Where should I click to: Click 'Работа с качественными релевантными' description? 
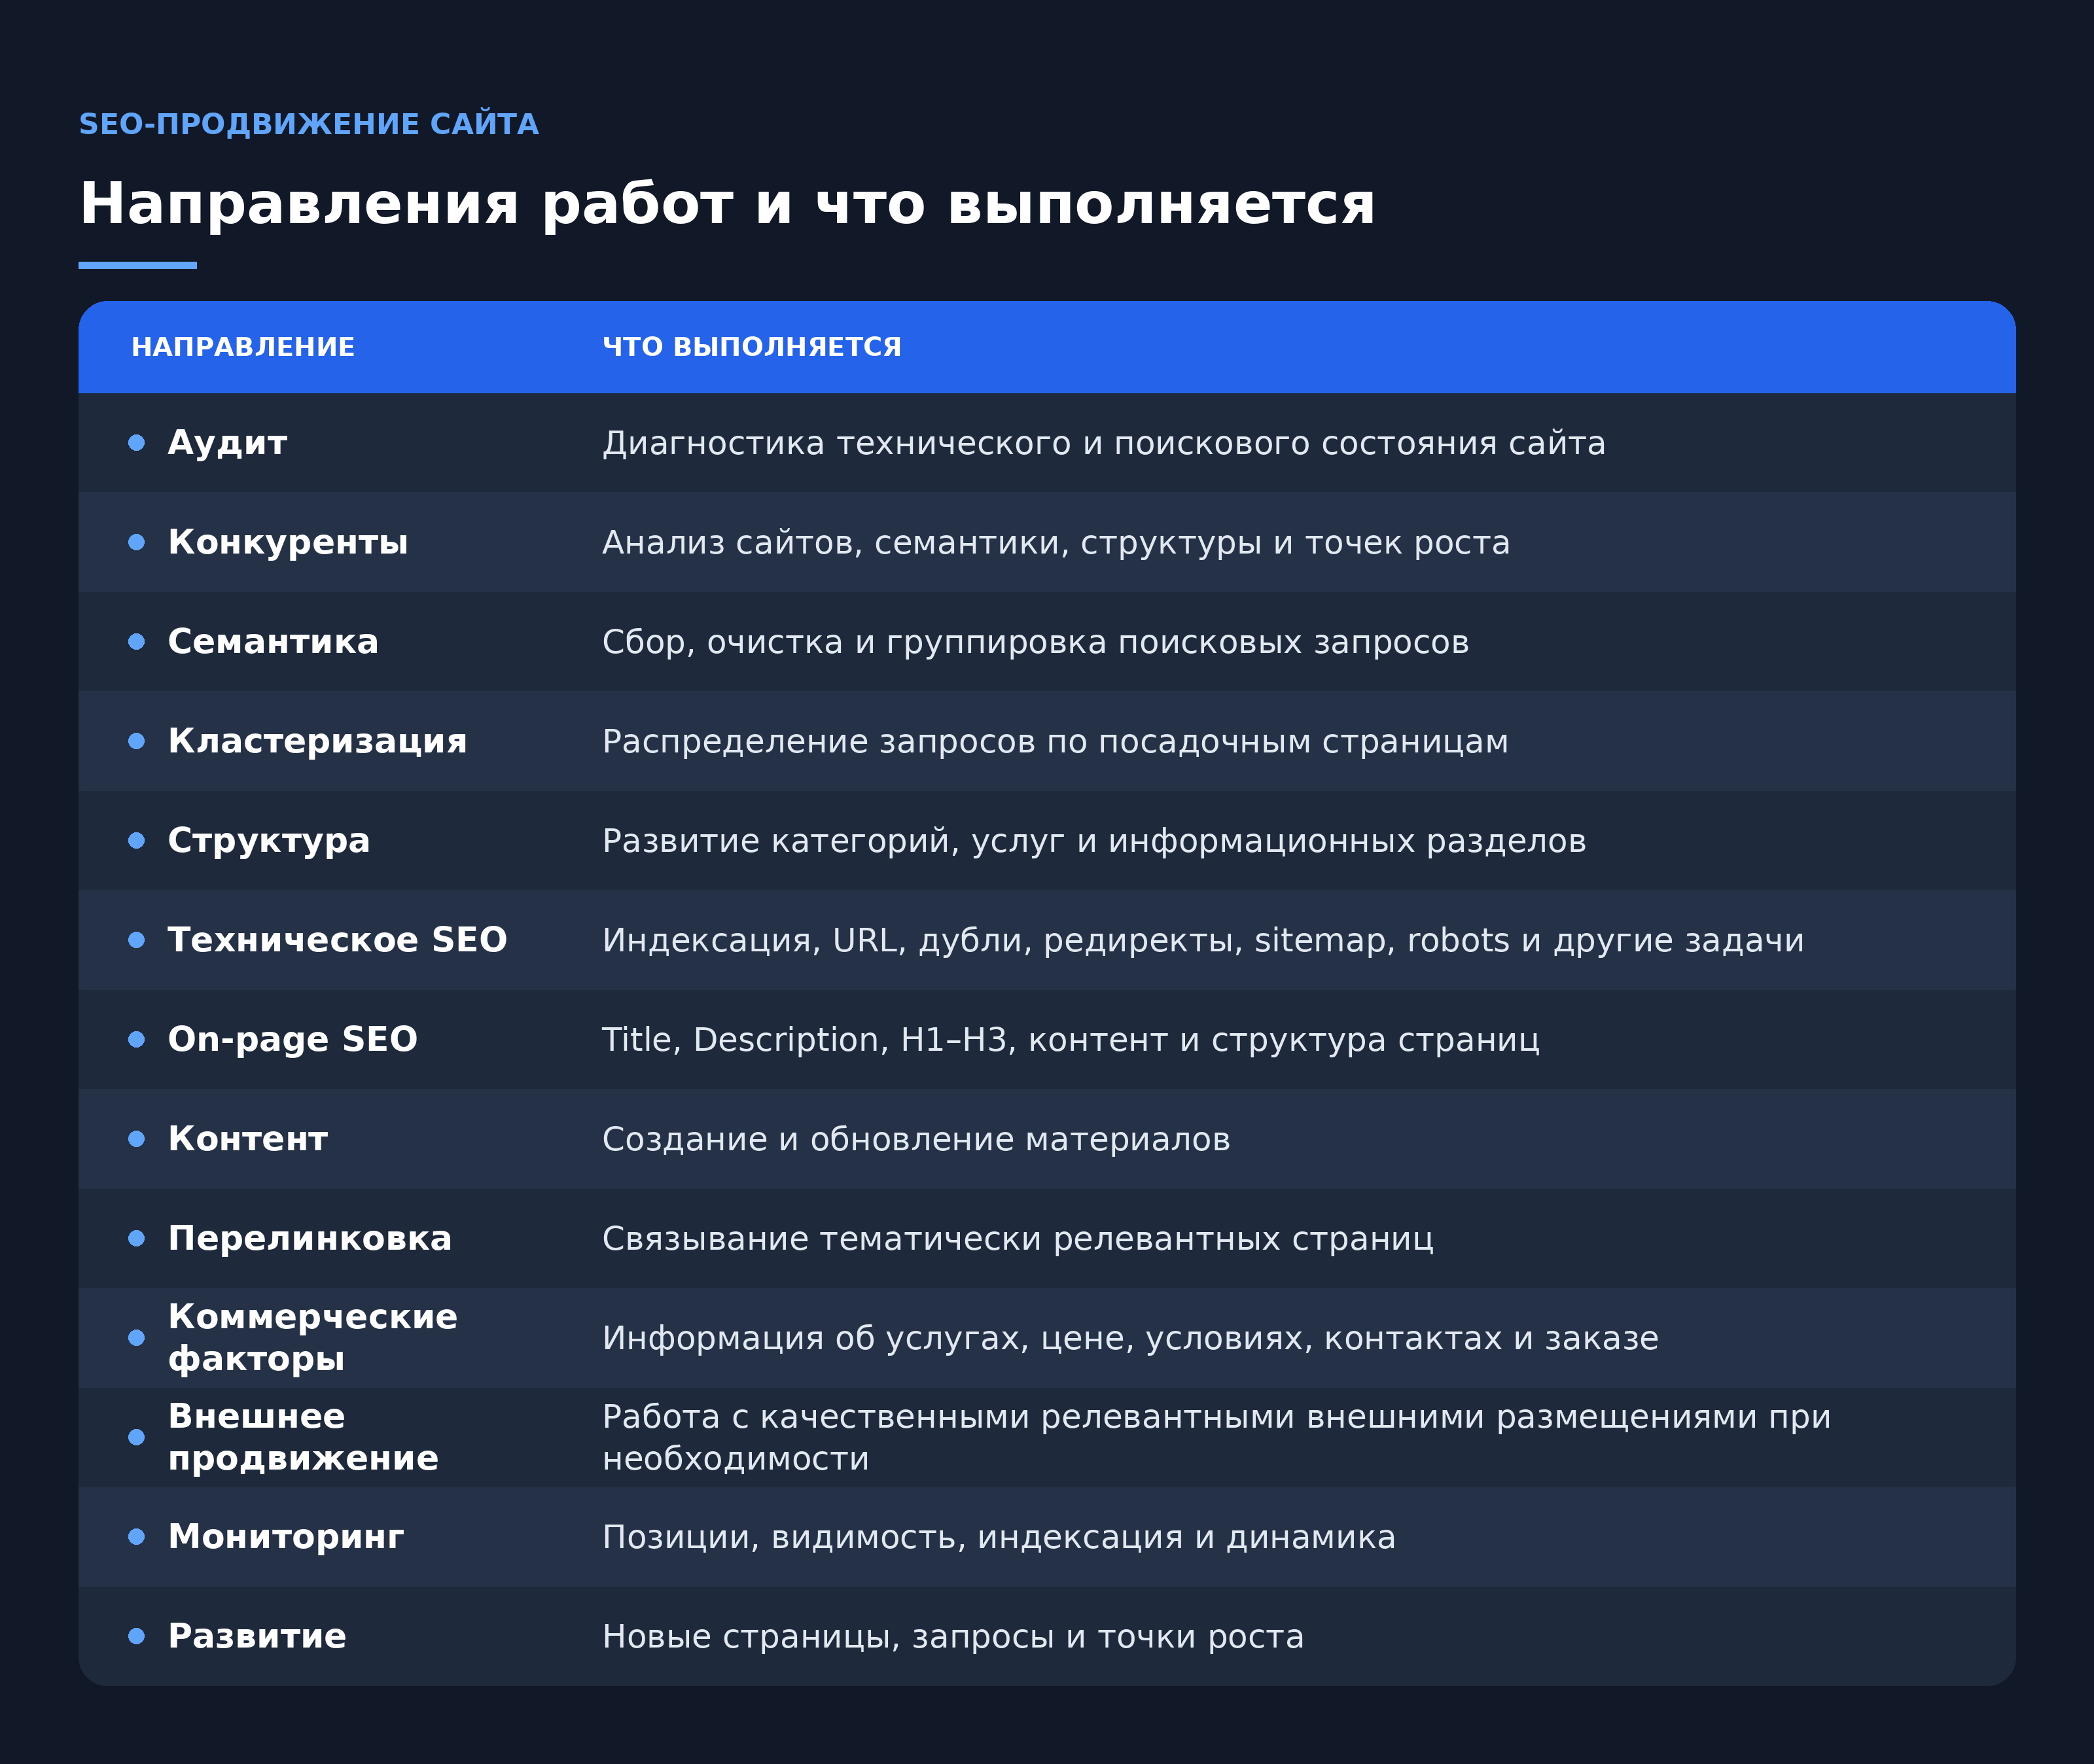(x=1216, y=1437)
